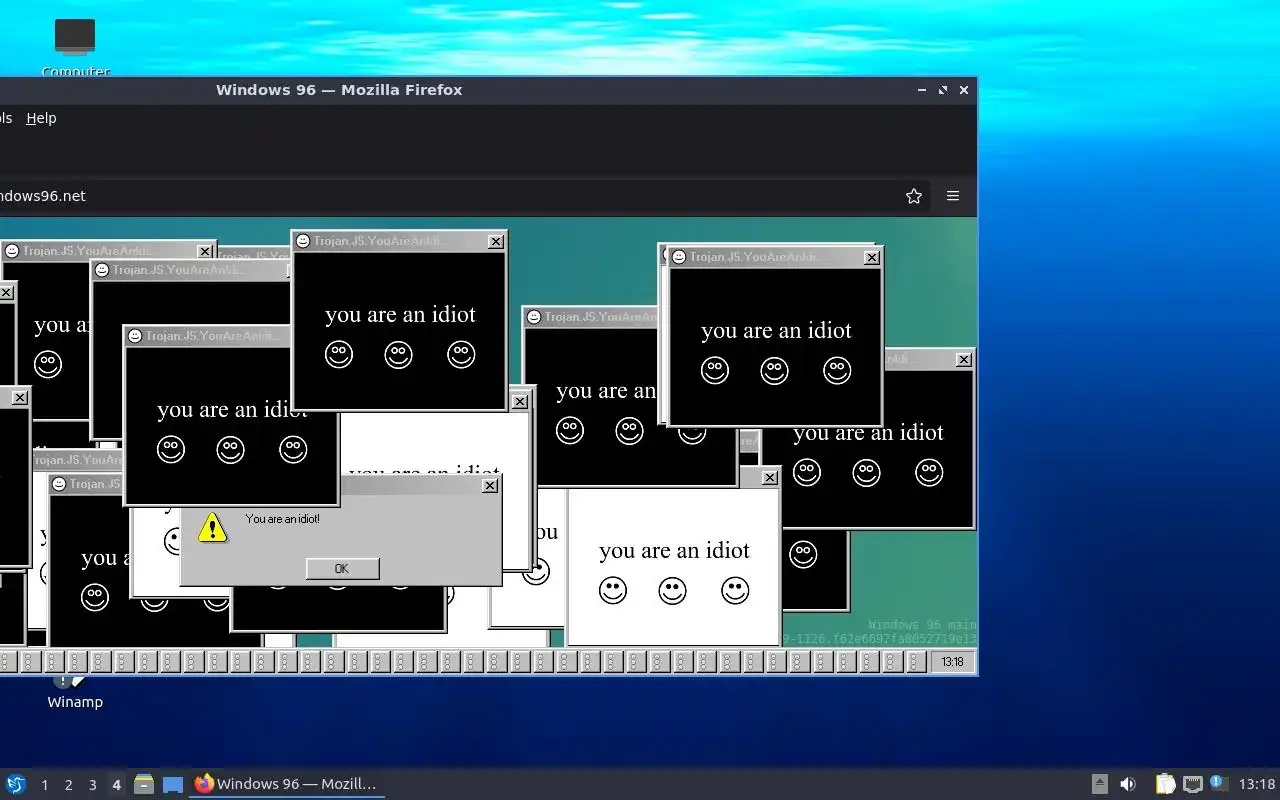Close the black popup touching Firefox's right edge
This screenshot has height=800, width=1280.
click(x=964, y=359)
